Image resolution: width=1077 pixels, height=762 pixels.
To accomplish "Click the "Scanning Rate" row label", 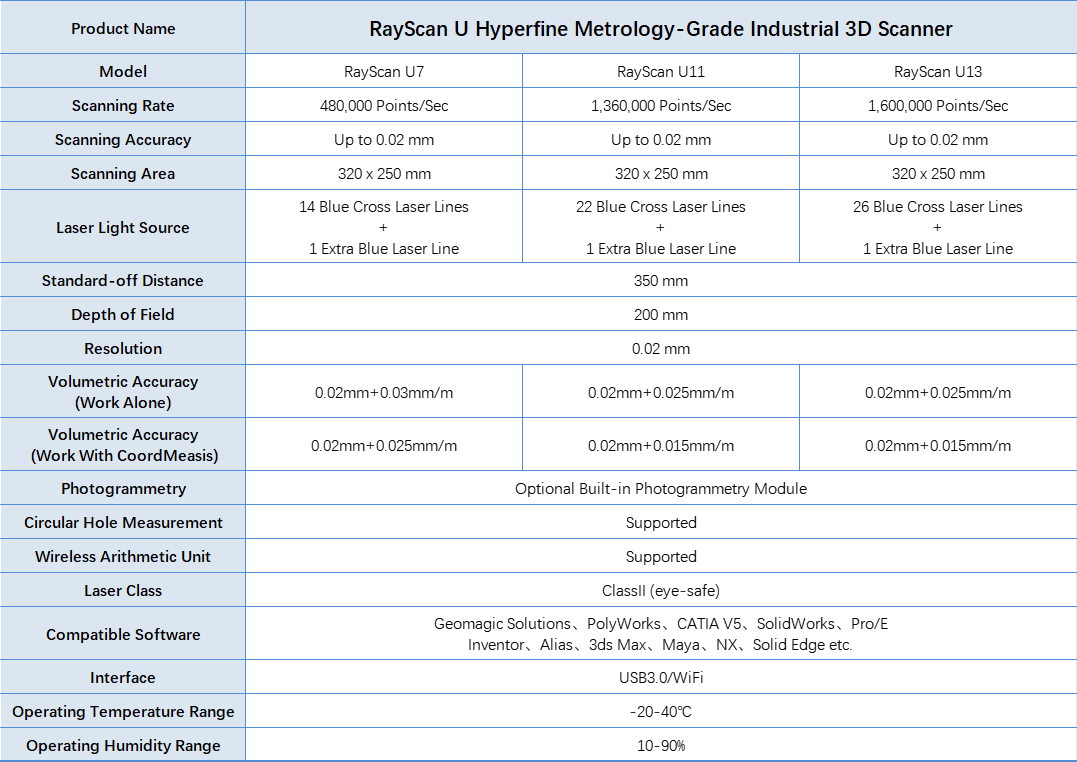I will [x=123, y=106].
